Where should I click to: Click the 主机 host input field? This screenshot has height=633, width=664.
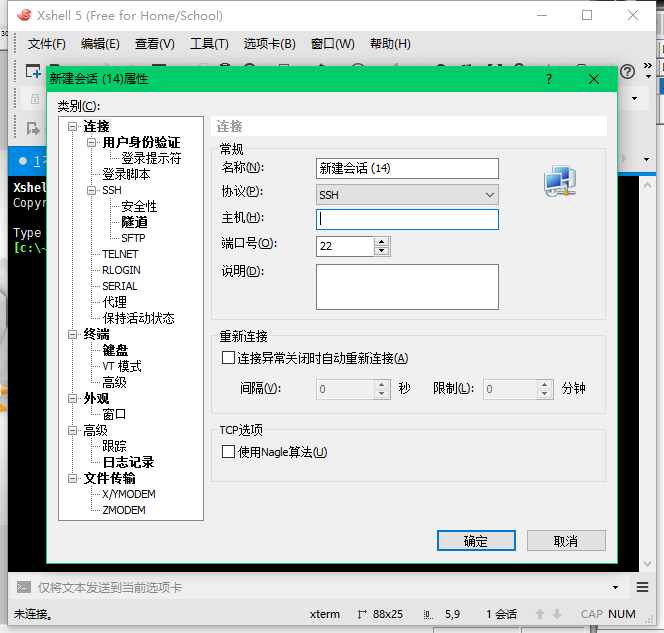407,219
